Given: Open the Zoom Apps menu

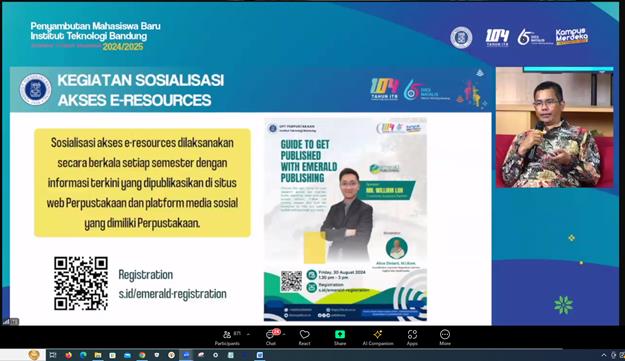Looking at the screenshot, I should coord(412,337).
